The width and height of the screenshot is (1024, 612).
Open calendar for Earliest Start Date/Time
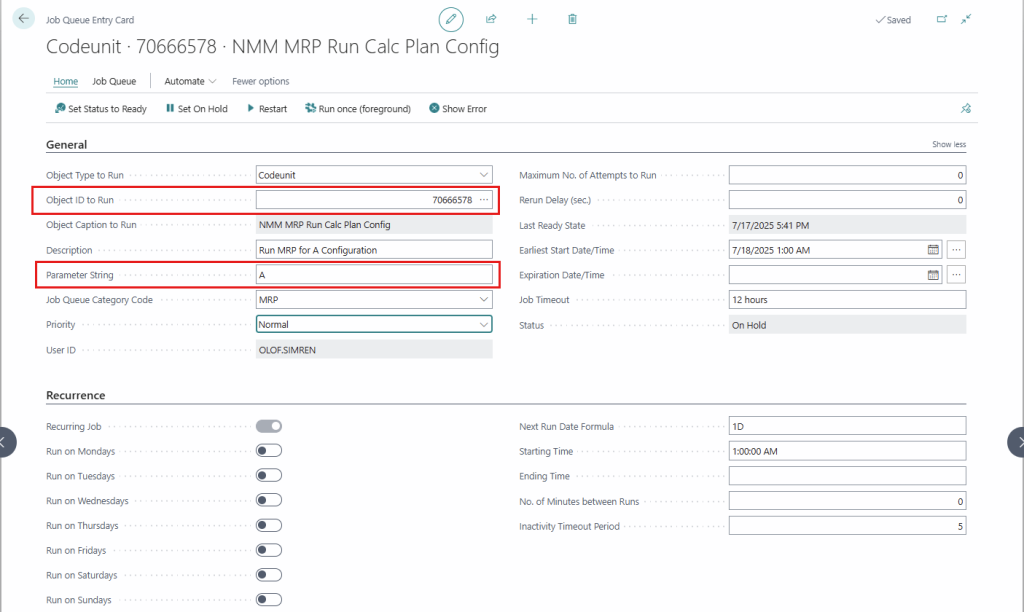coord(933,249)
